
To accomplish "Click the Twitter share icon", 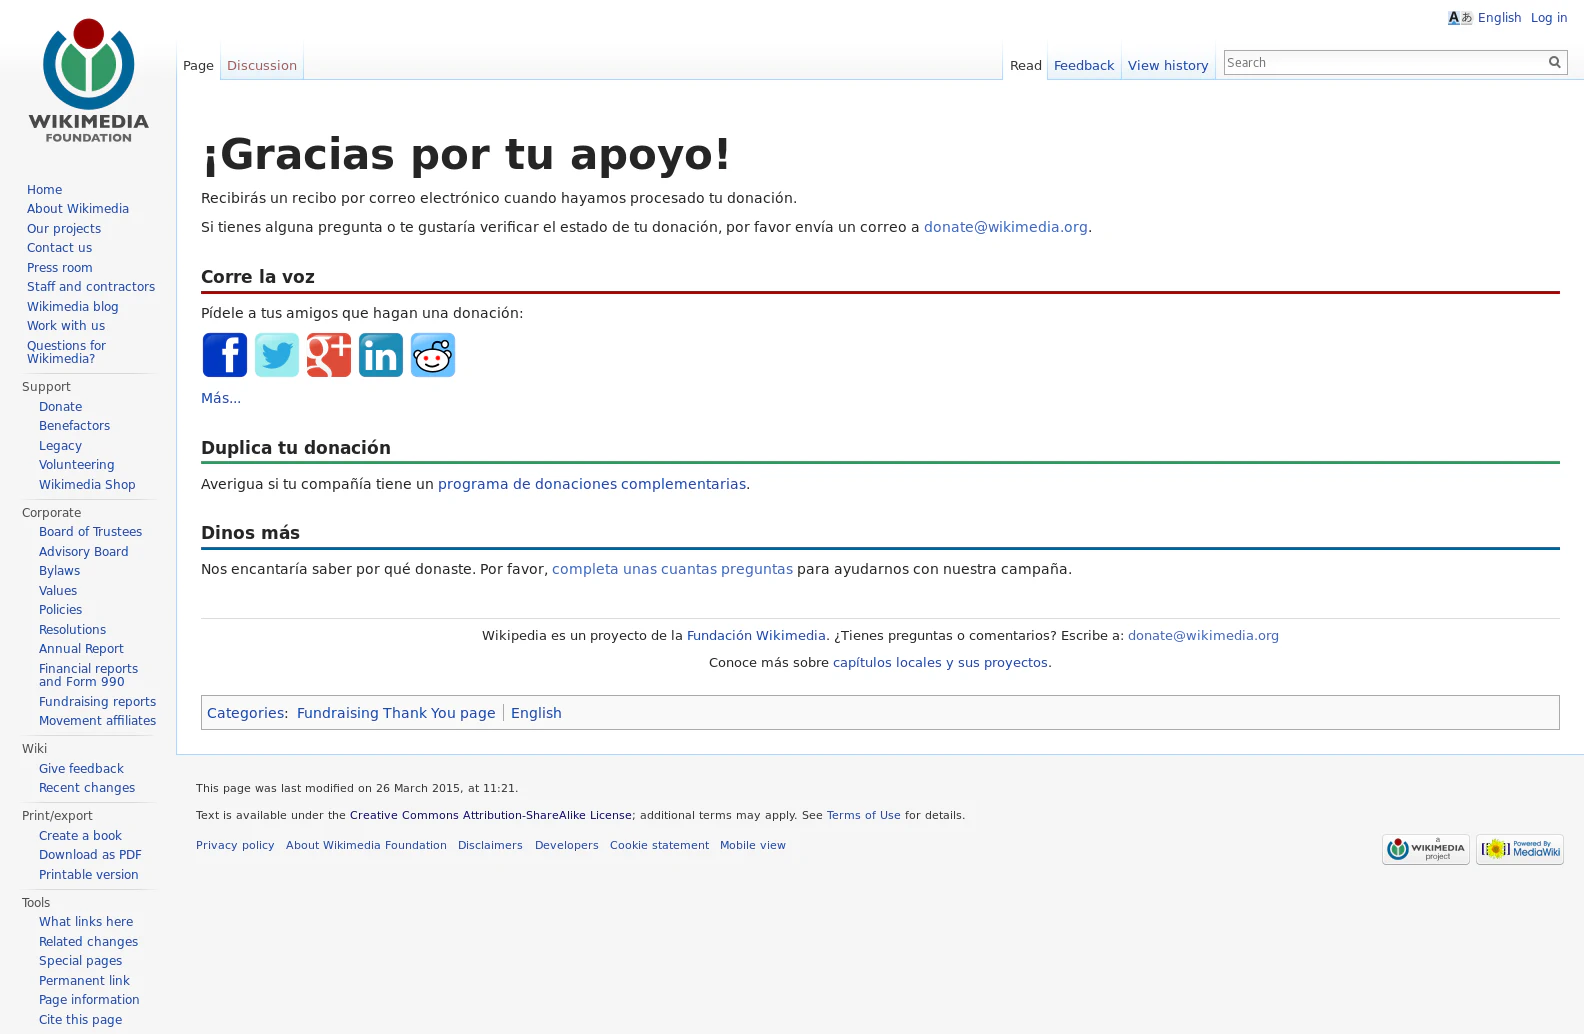I will click(x=277, y=355).
